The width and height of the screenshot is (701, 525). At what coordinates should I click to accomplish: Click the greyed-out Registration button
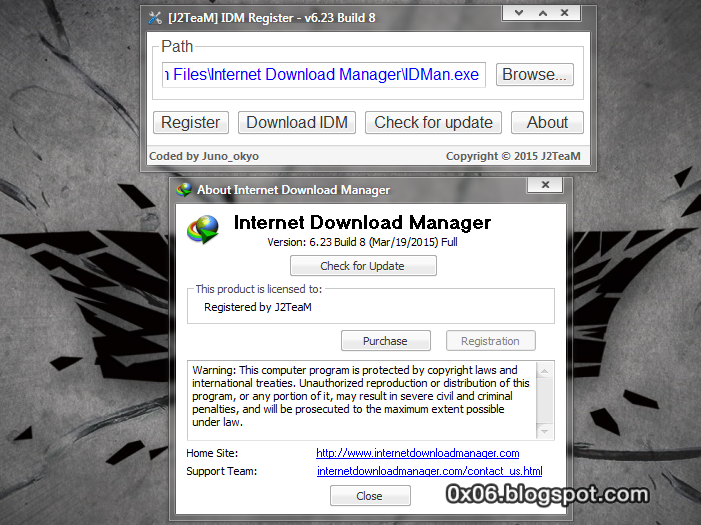490,341
